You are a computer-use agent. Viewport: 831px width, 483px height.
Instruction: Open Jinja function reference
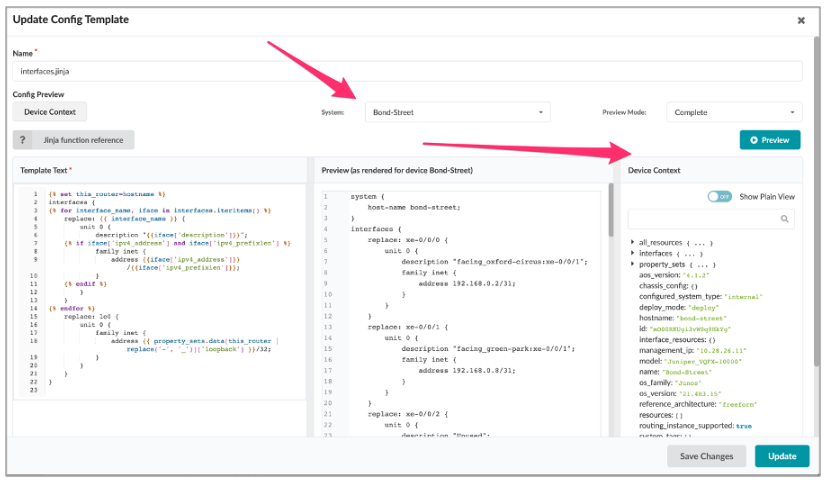[x=83, y=140]
